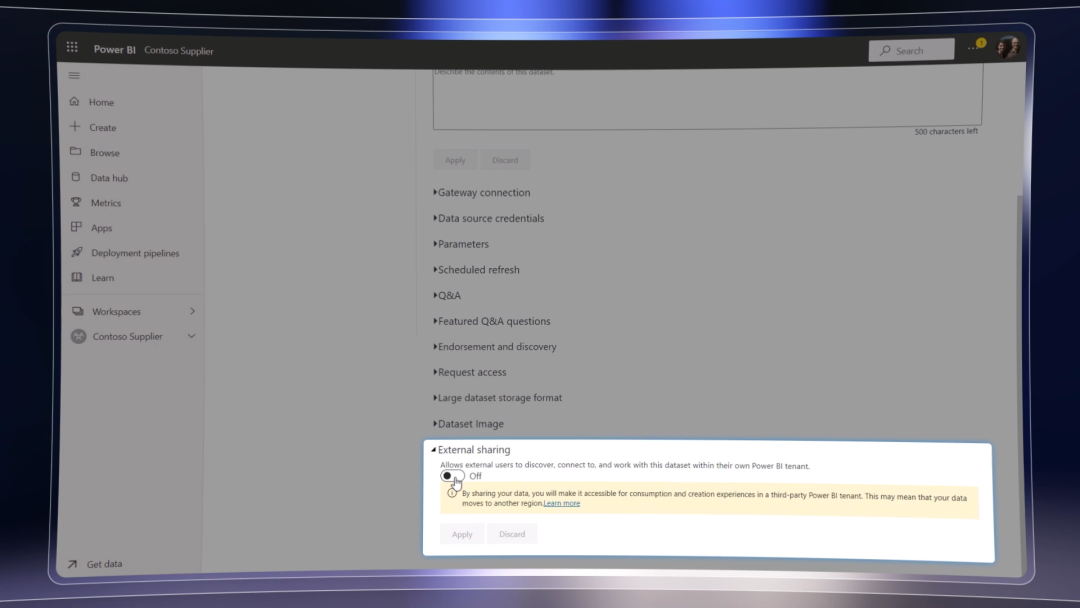
Task: Collapse the navigation hamburger menu
Action: point(74,76)
